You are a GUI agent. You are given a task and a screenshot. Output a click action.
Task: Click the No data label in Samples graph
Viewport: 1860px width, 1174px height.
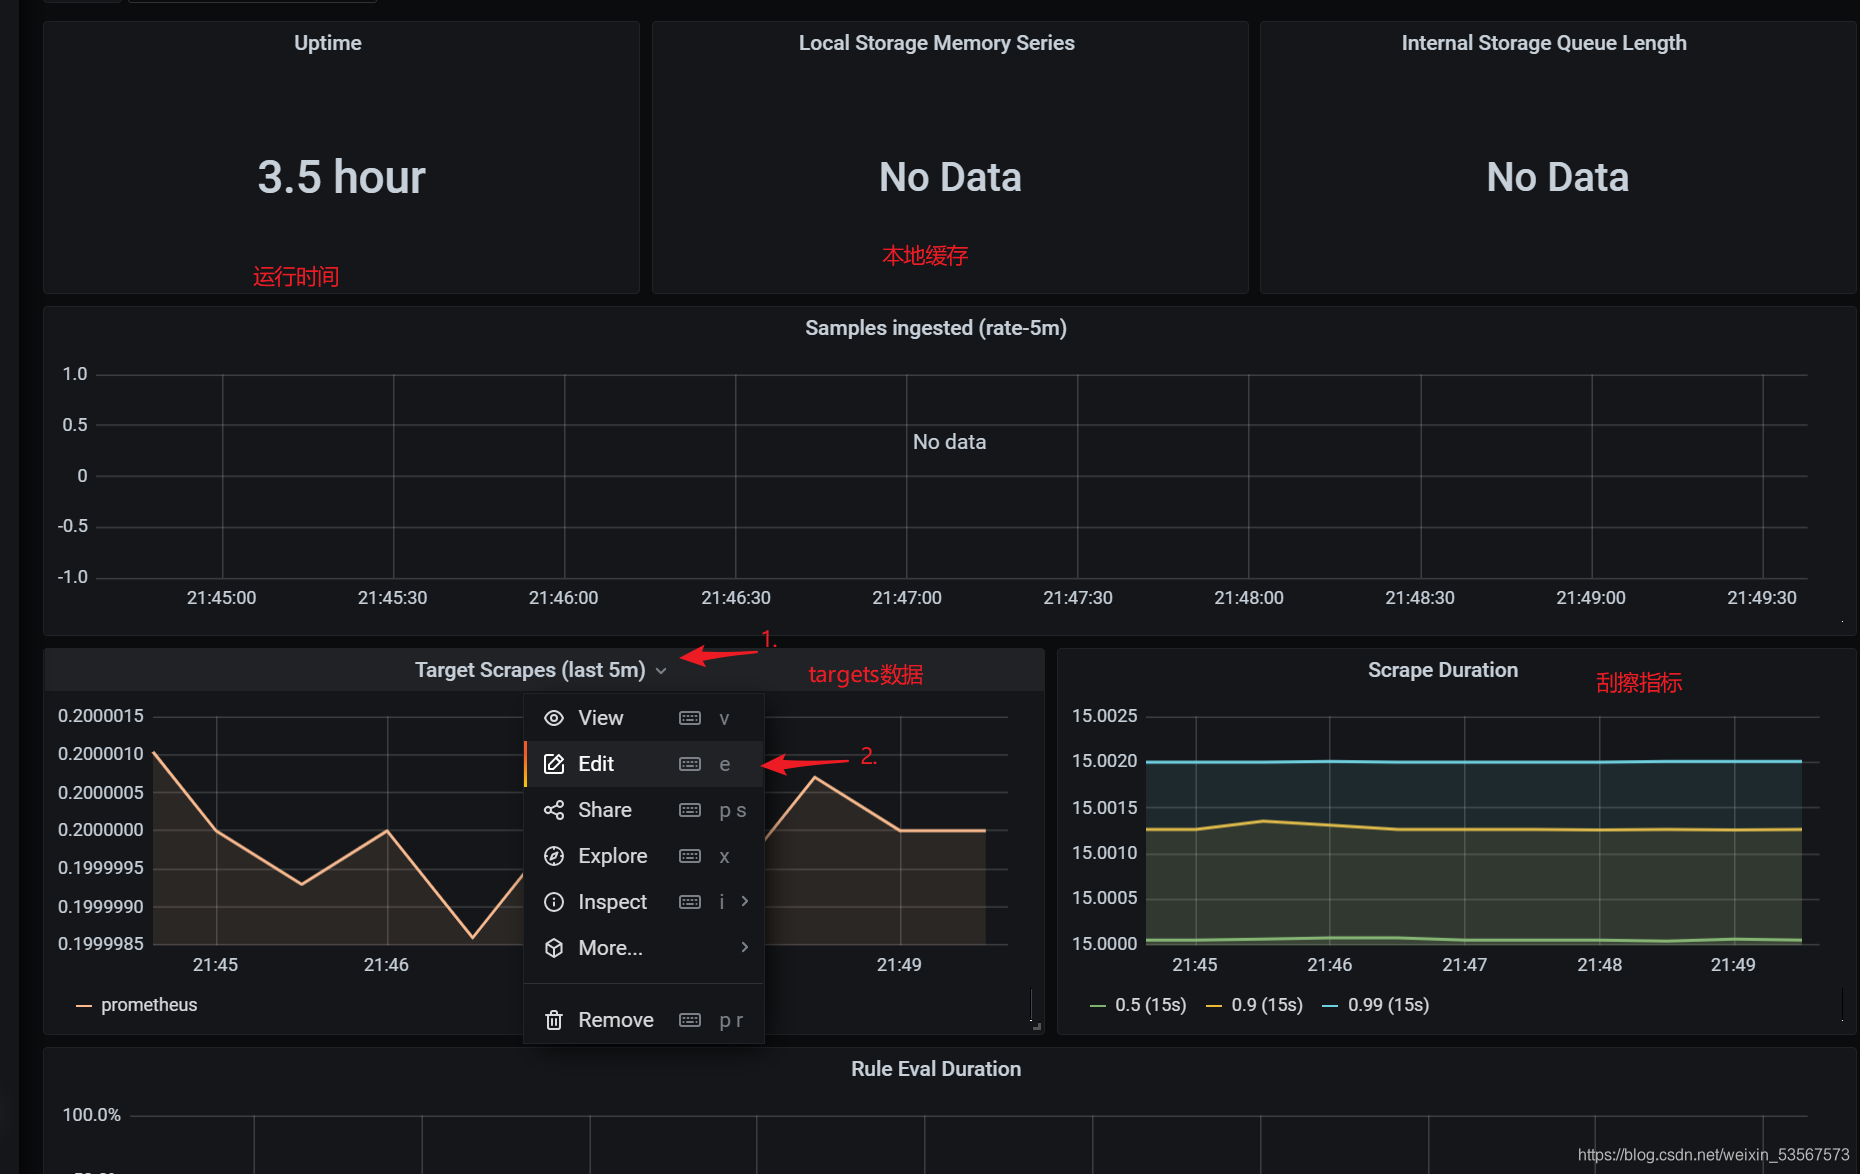tap(949, 442)
